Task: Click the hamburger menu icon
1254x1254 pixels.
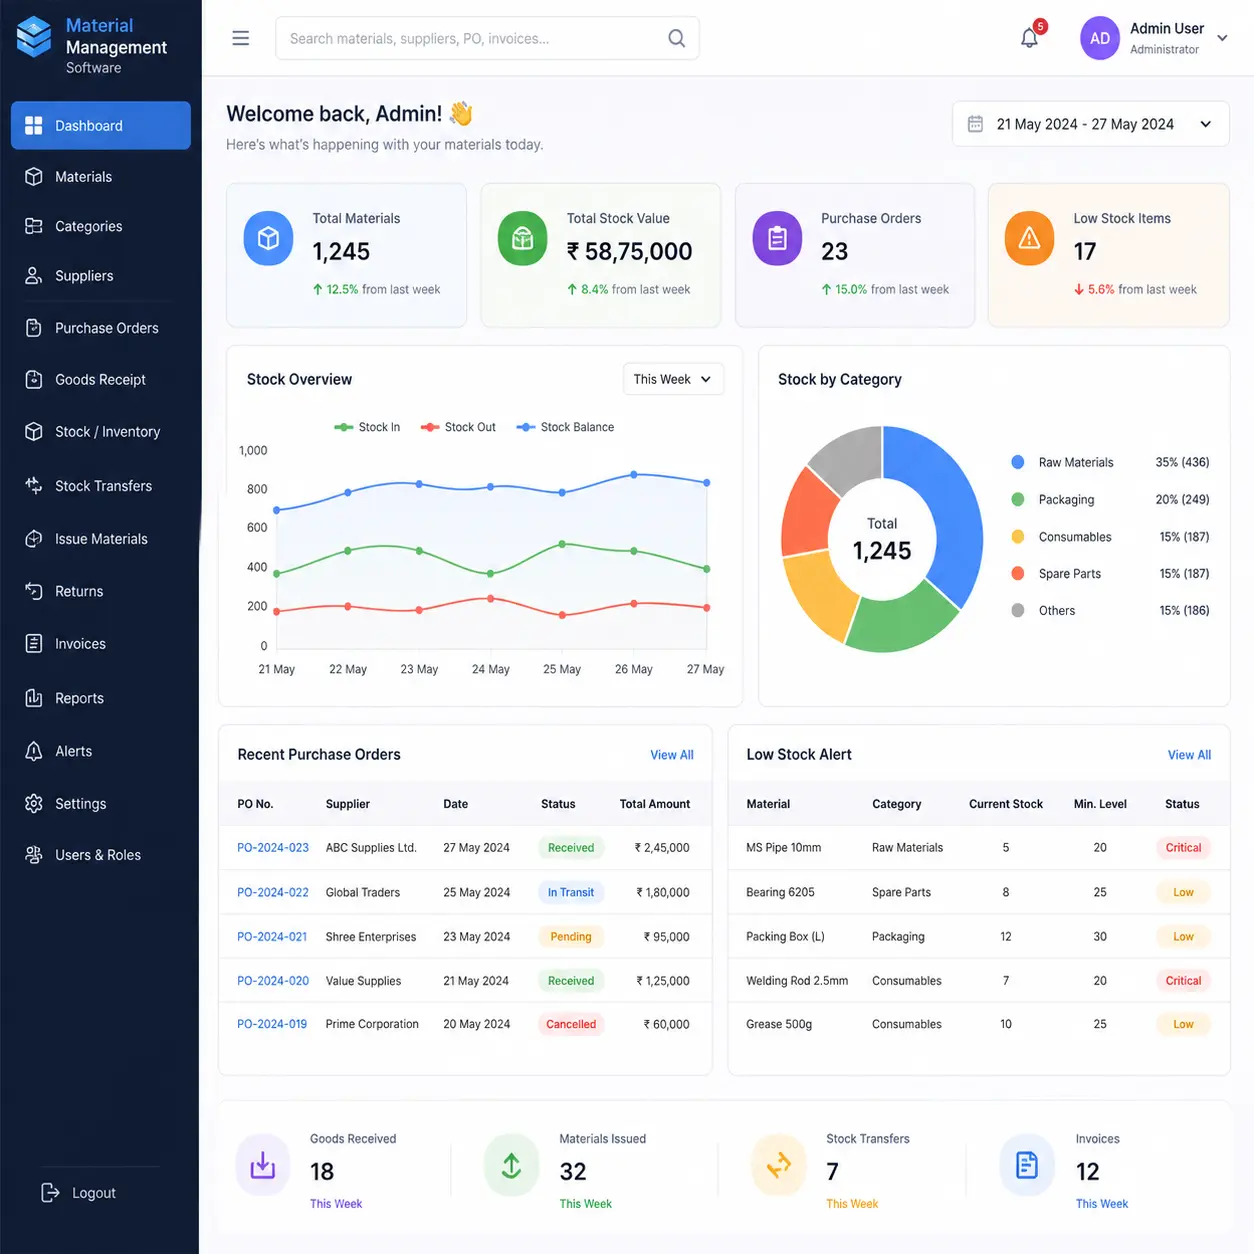Action: (x=240, y=38)
